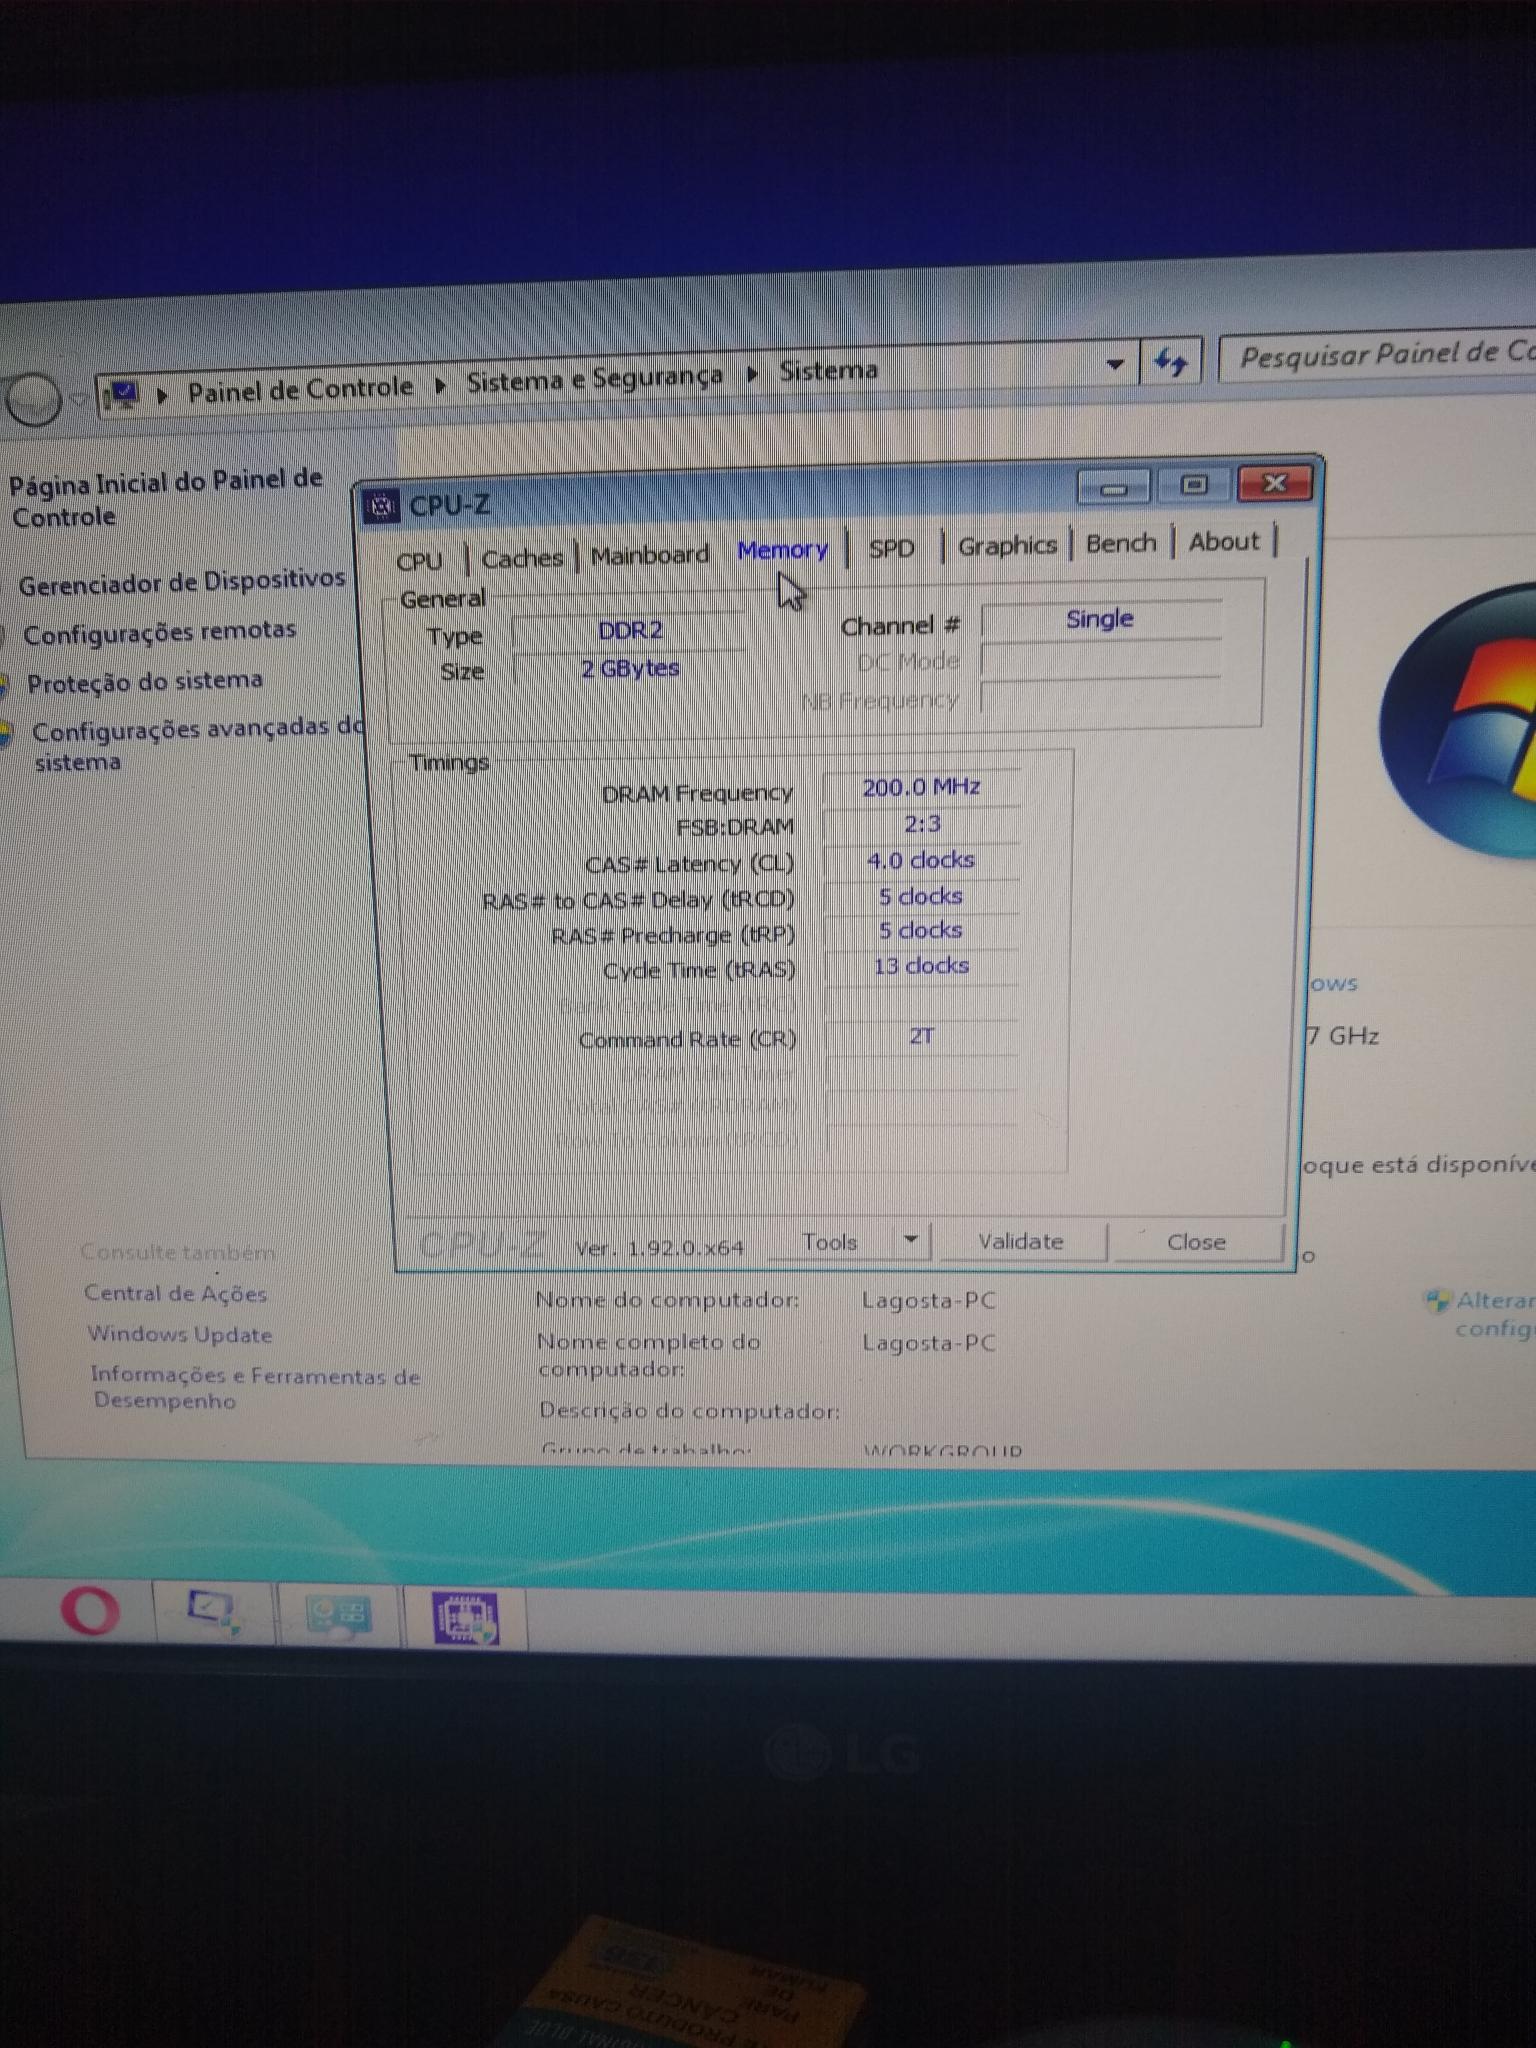The image size is (1536, 2048).
Task: Click the computer icon in address bar
Action: [x=122, y=396]
